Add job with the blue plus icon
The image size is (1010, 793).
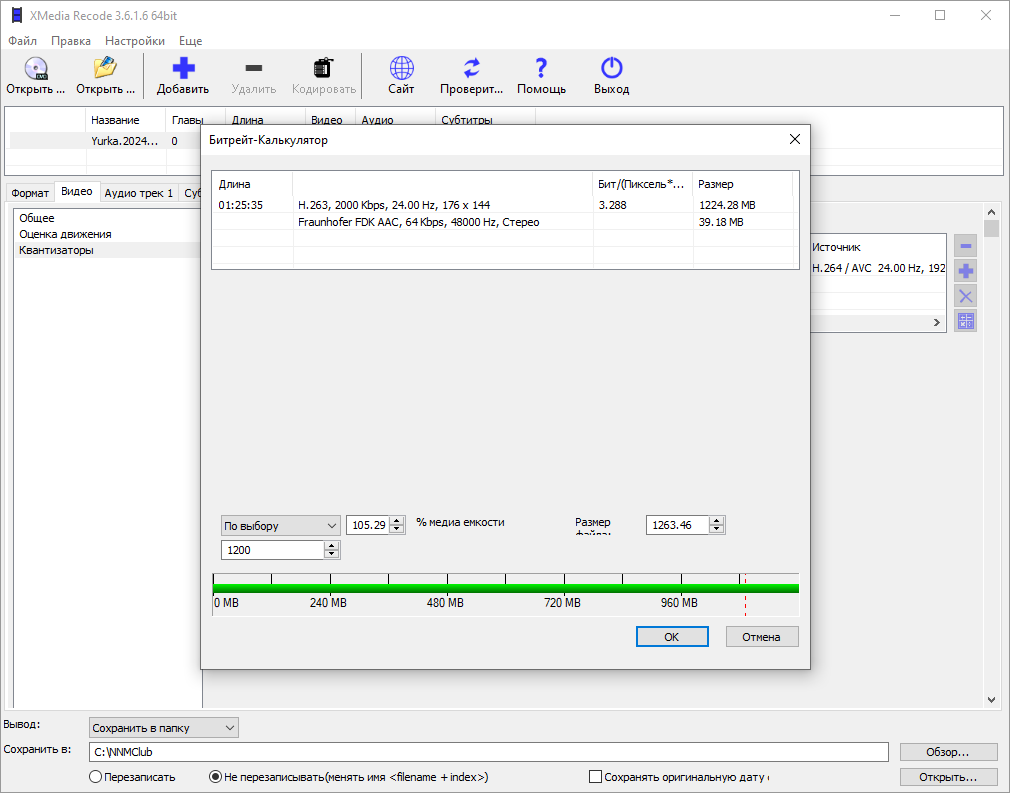coord(183,68)
